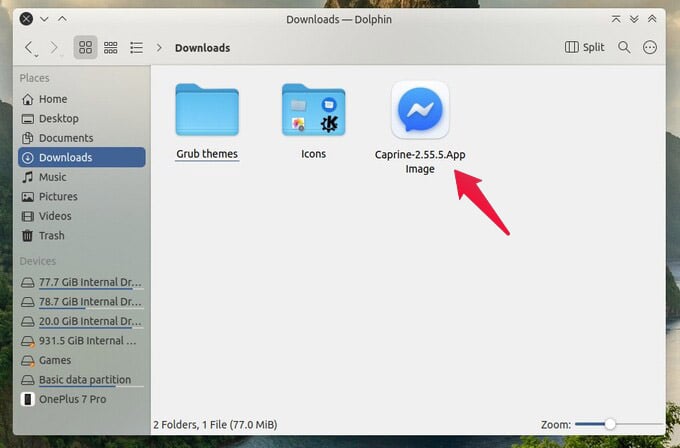Click the Devices section header
Viewport: 680px width, 448px height.
coord(38,261)
